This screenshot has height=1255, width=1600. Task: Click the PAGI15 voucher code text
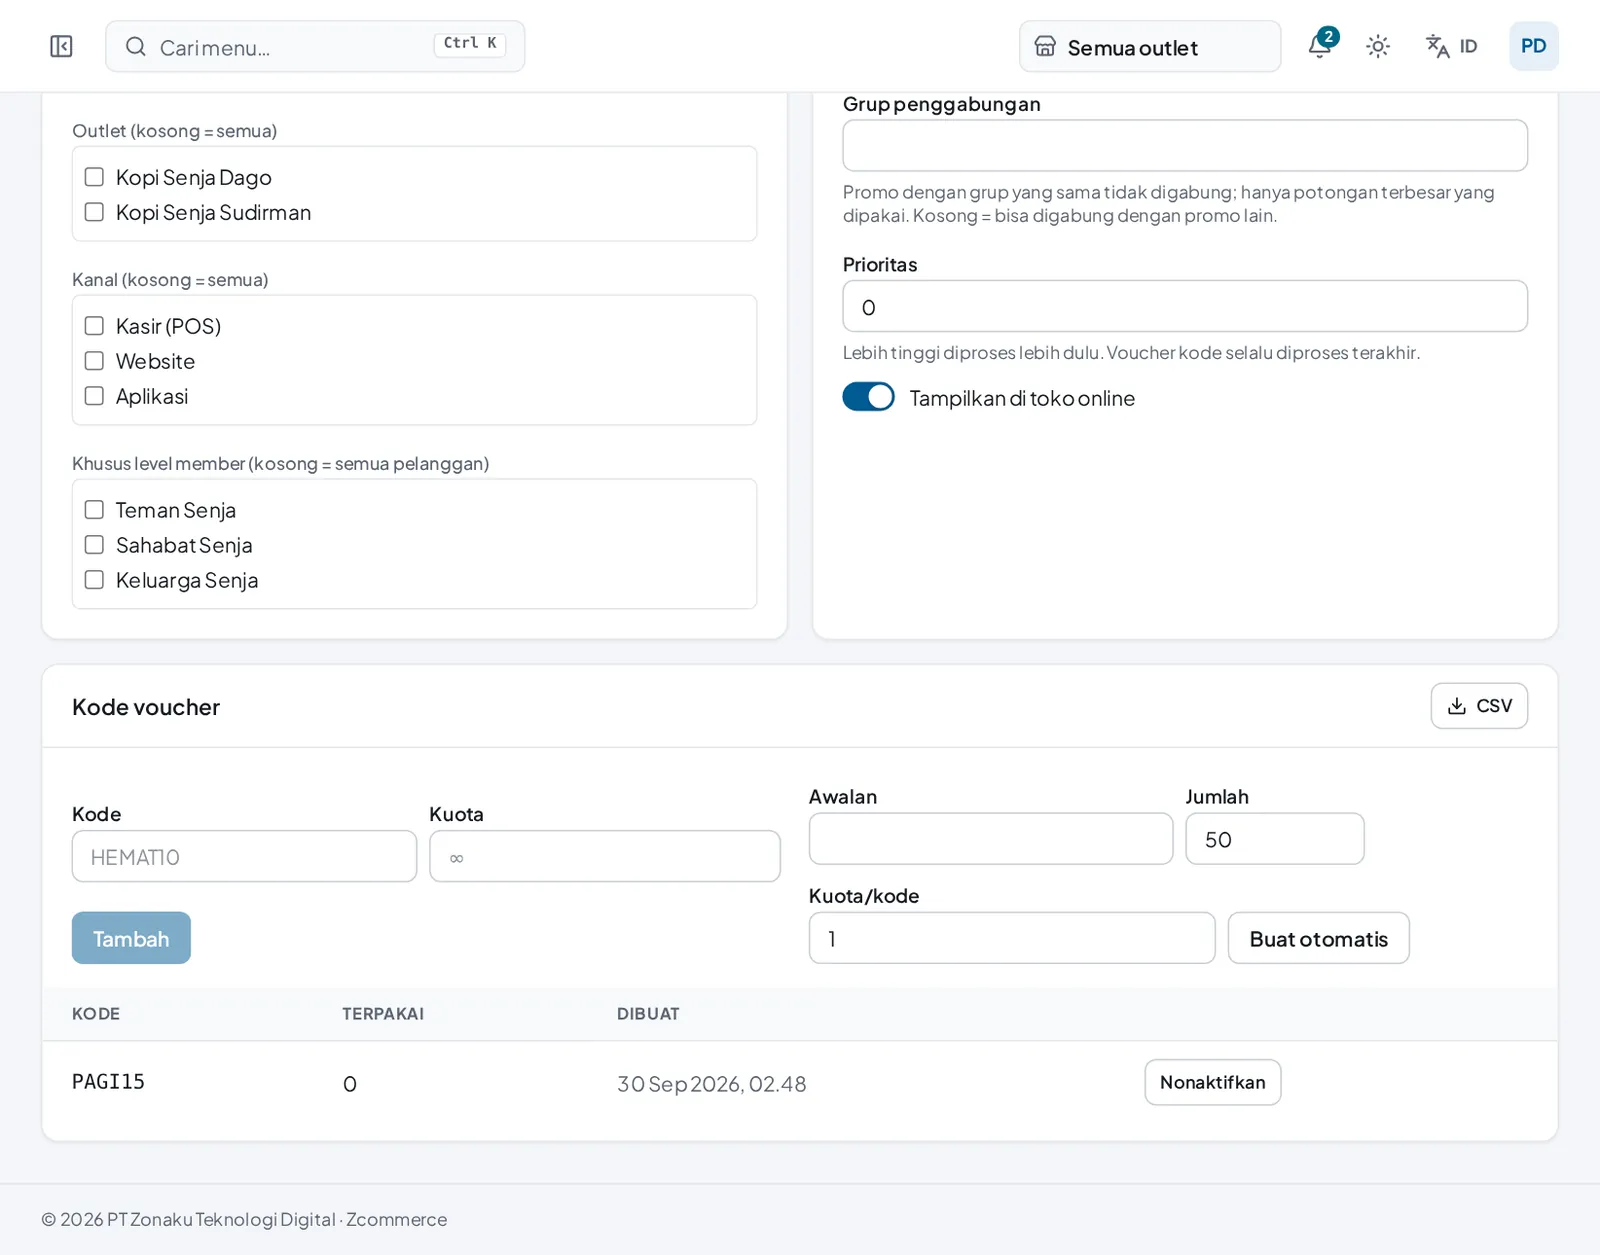[x=108, y=1082]
